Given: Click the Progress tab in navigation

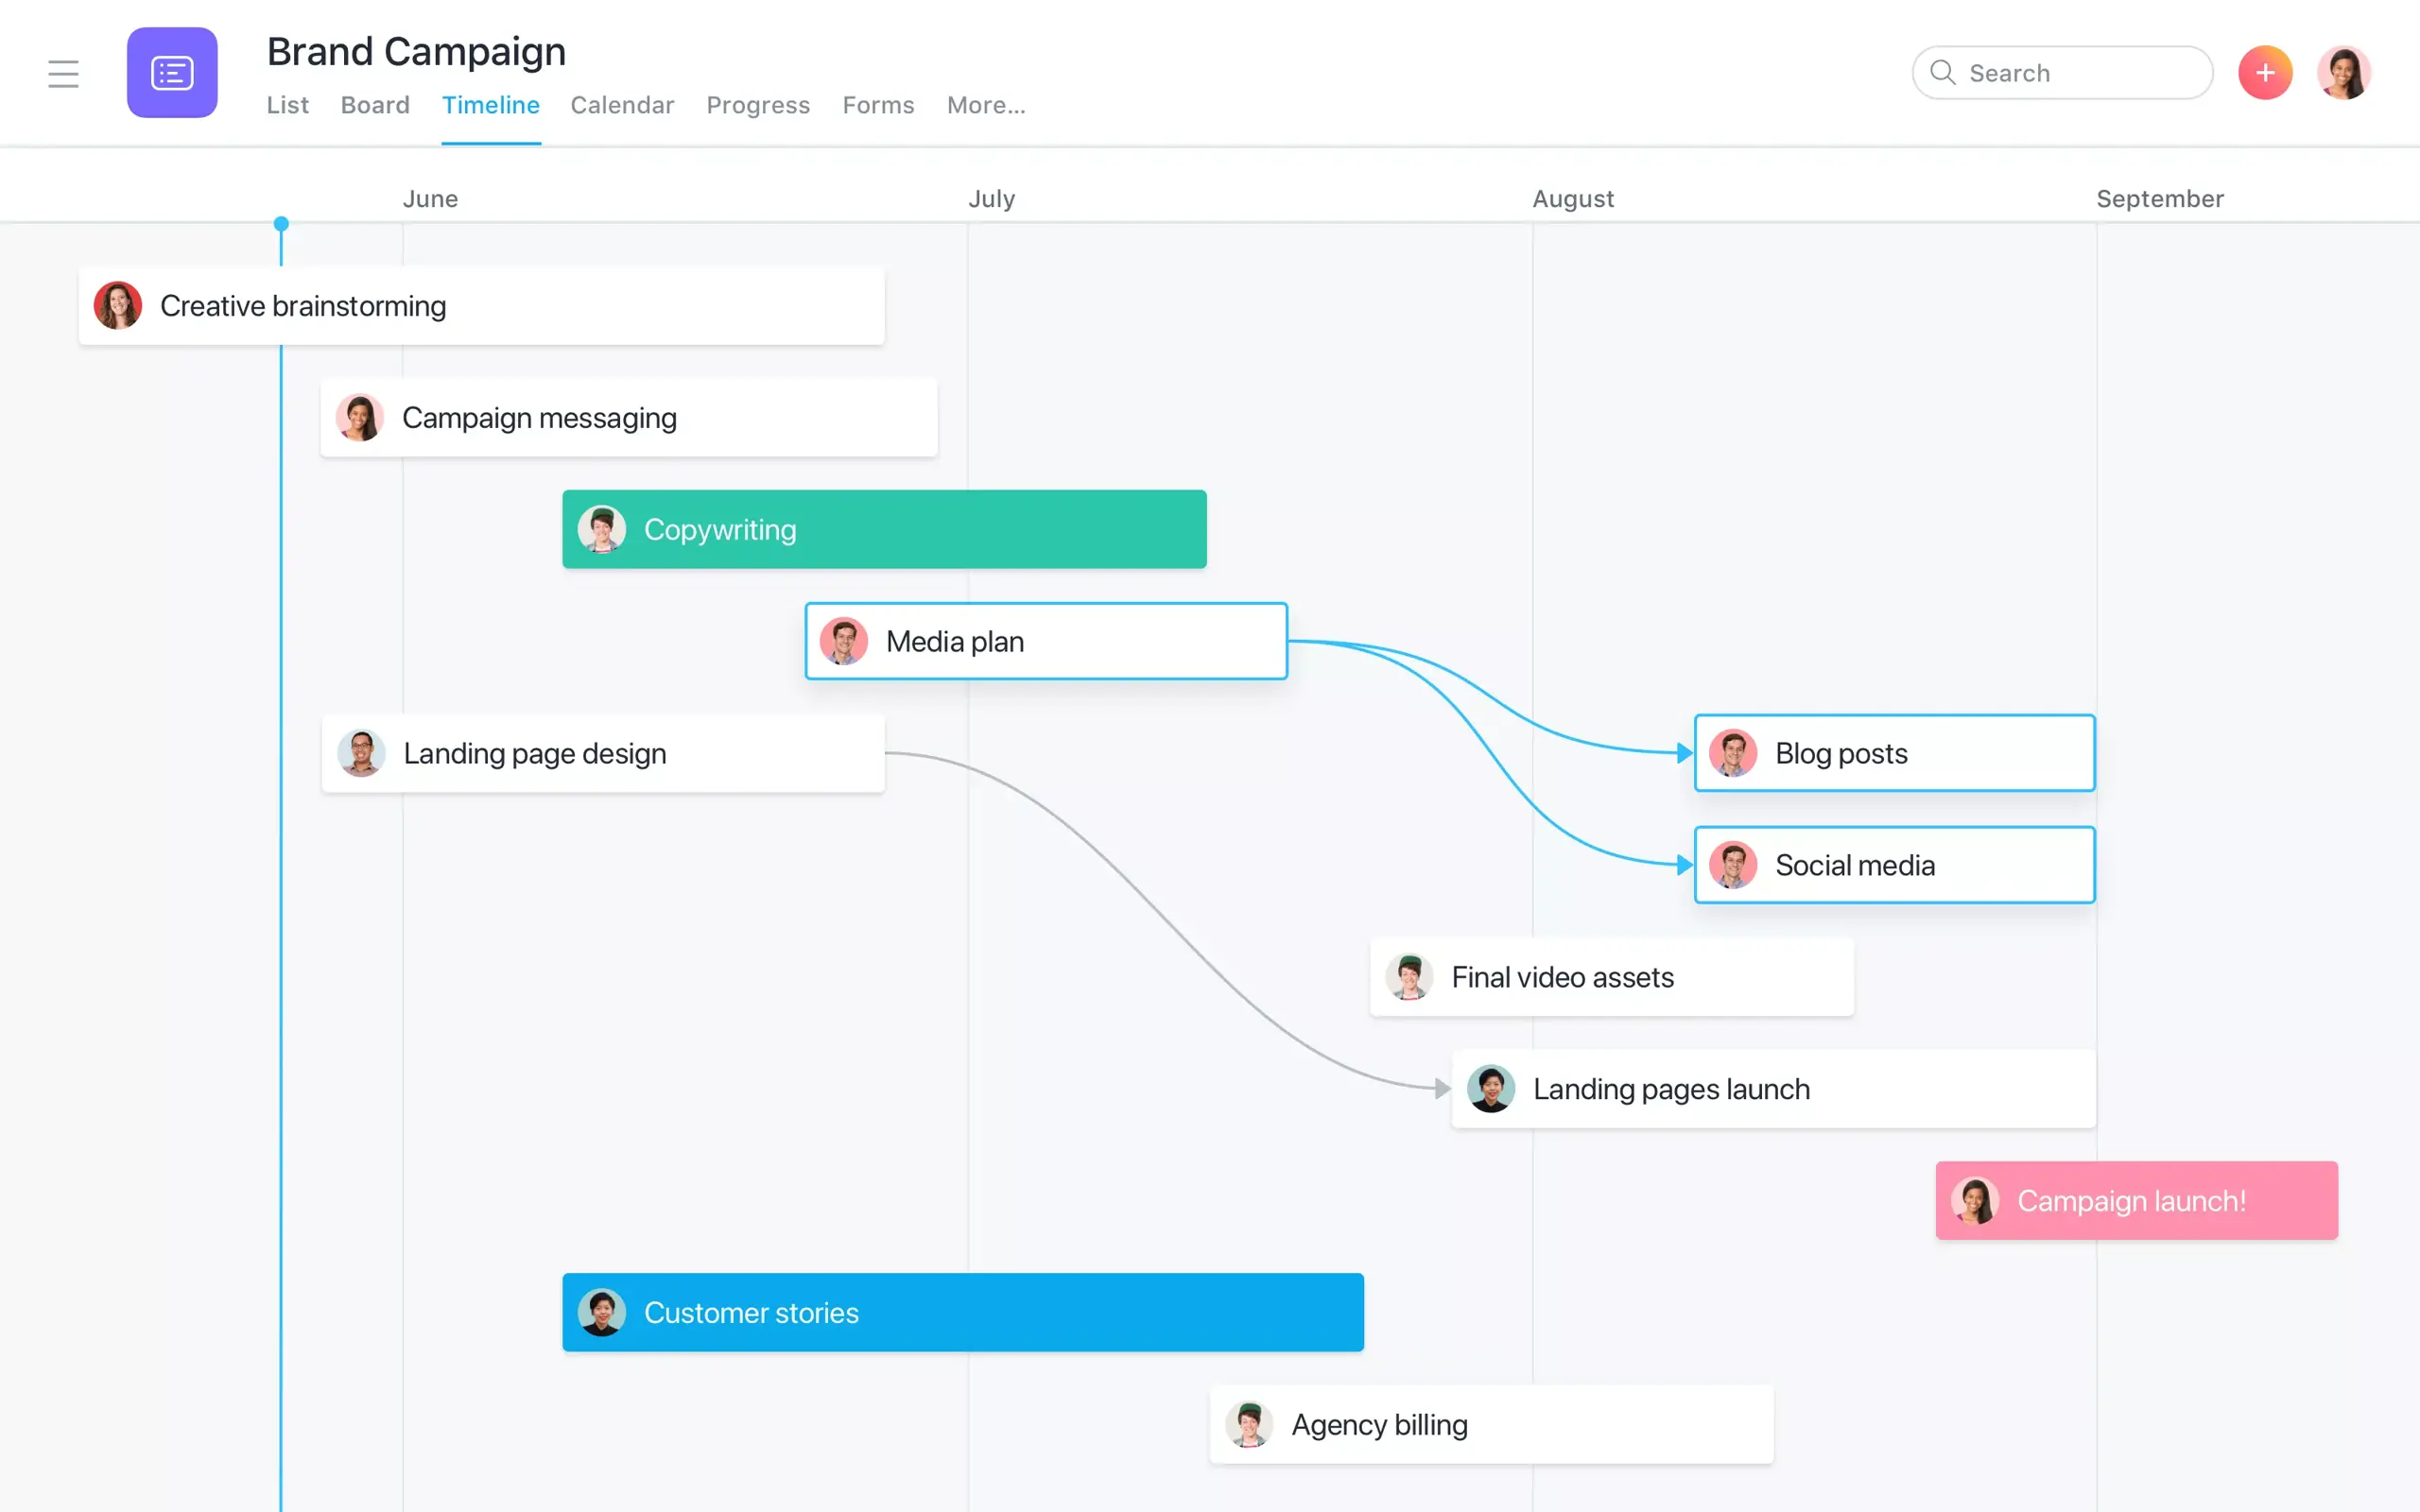Looking at the screenshot, I should click(758, 103).
